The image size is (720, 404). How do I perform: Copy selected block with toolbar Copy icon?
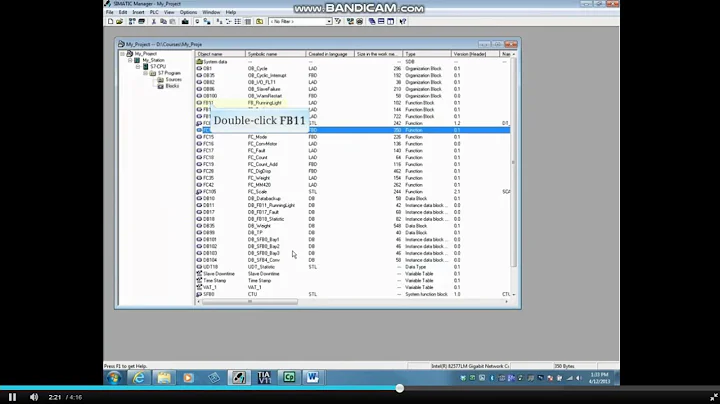point(163,22)
